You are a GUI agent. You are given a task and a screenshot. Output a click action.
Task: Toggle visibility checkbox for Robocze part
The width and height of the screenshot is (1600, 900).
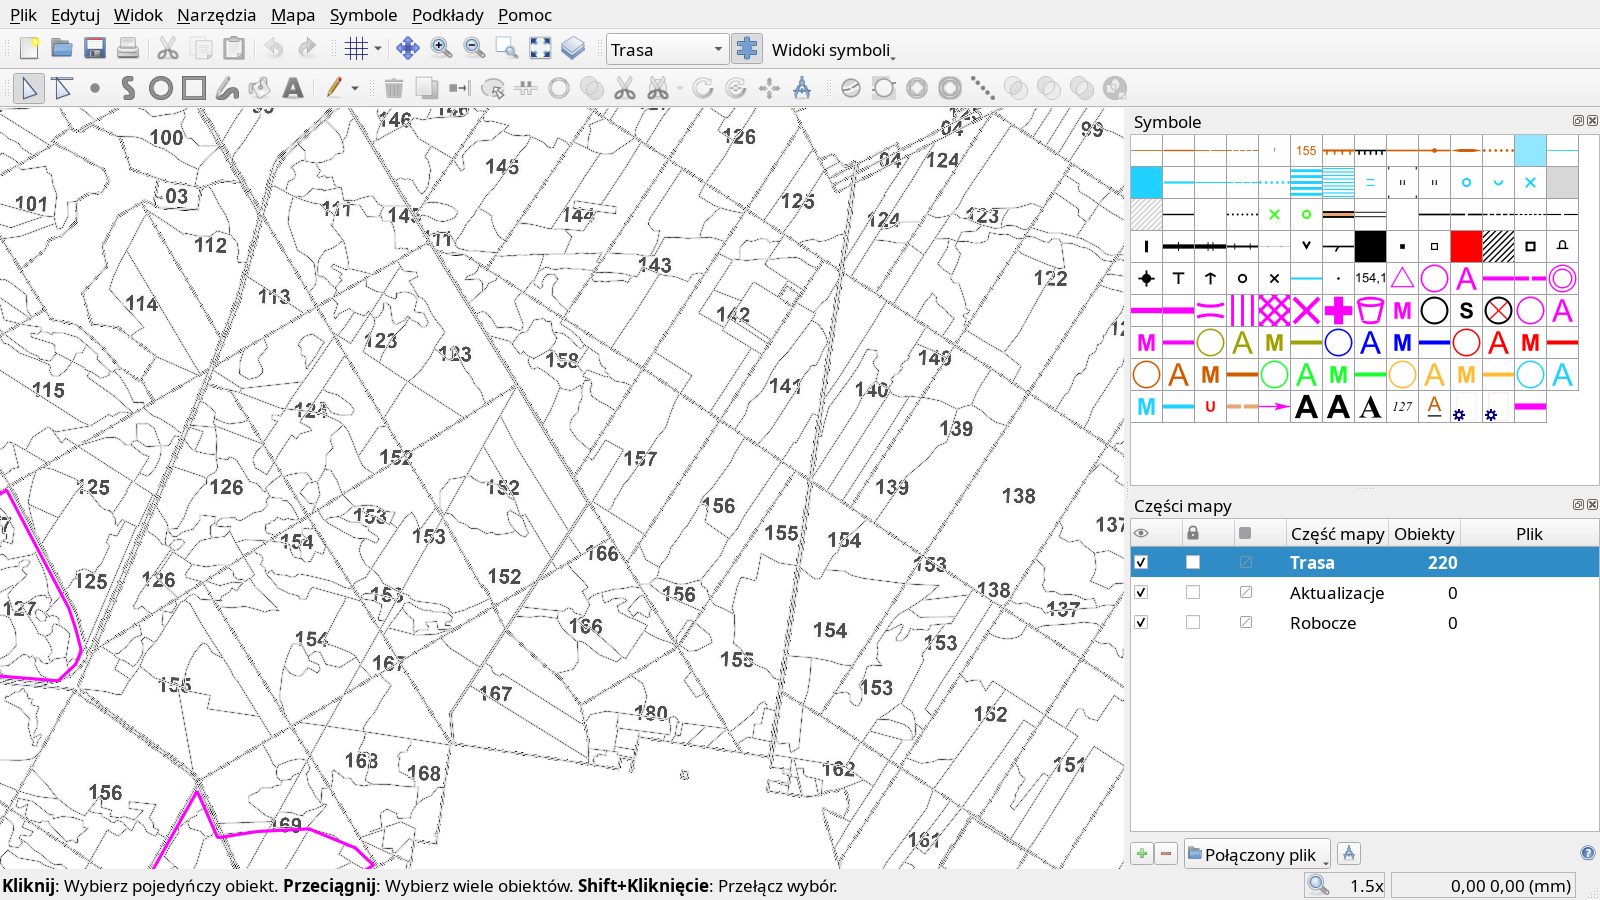(x=1141, y=622)
